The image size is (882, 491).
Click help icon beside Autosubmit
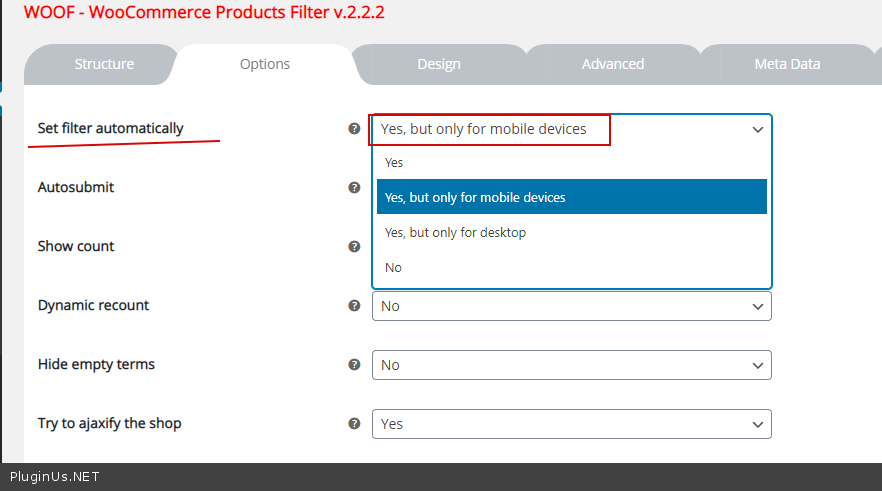(354, 187)
